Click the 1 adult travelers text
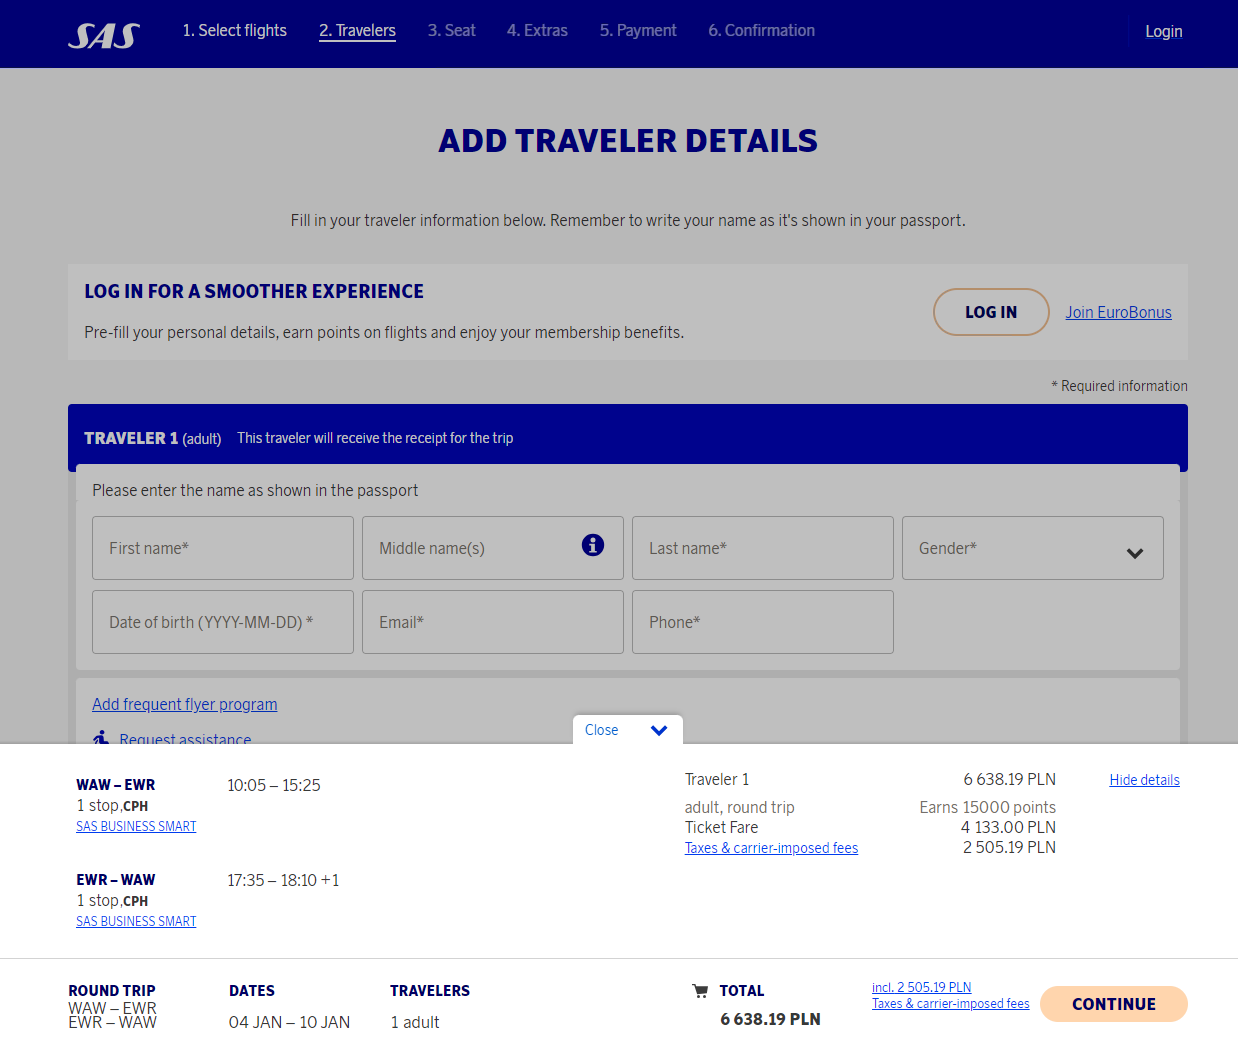 click(x=415, y=1022)
